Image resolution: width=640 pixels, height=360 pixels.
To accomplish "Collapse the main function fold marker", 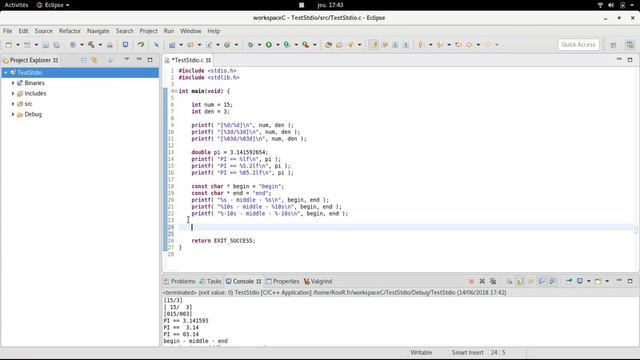I will point(175,91).
